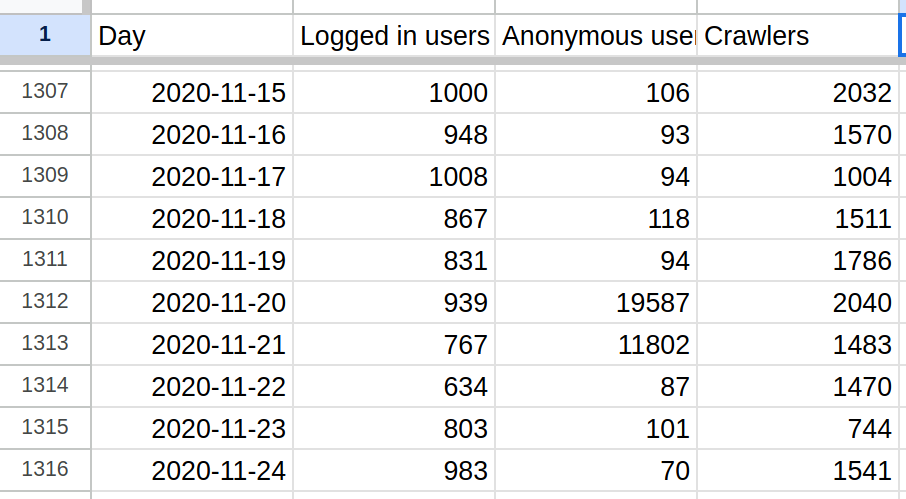
Task: Select the logged in users value 1008
Action: click(x=394, y=176)
